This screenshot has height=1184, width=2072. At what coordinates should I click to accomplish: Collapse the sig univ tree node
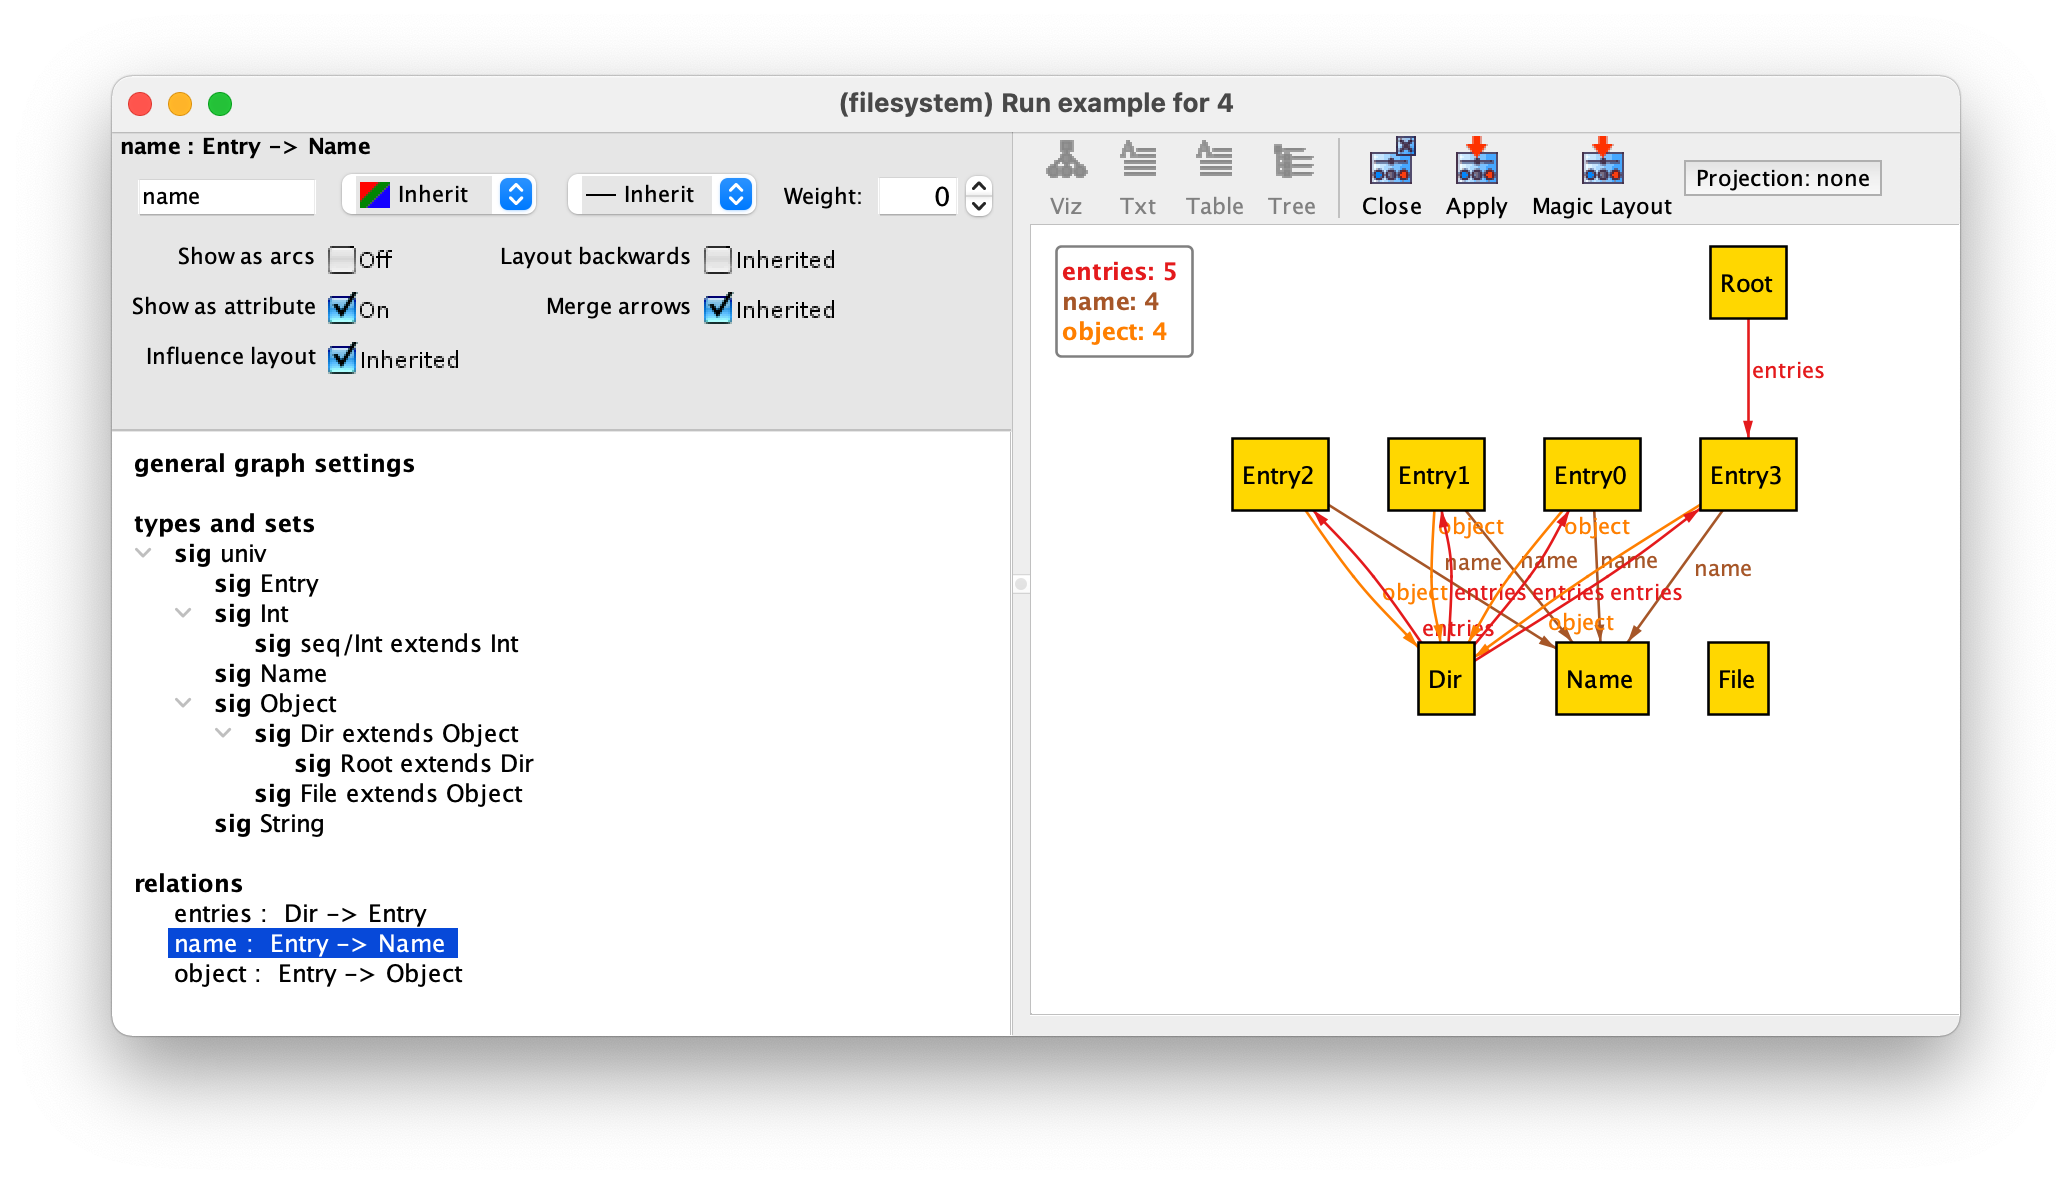(x=144, y=553)
